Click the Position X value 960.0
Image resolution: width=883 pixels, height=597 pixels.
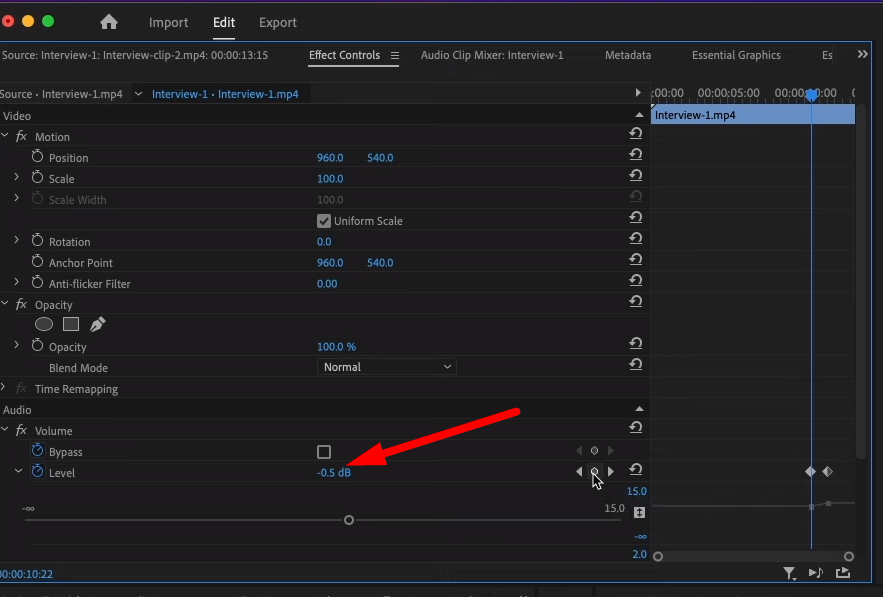click(329, 157)
